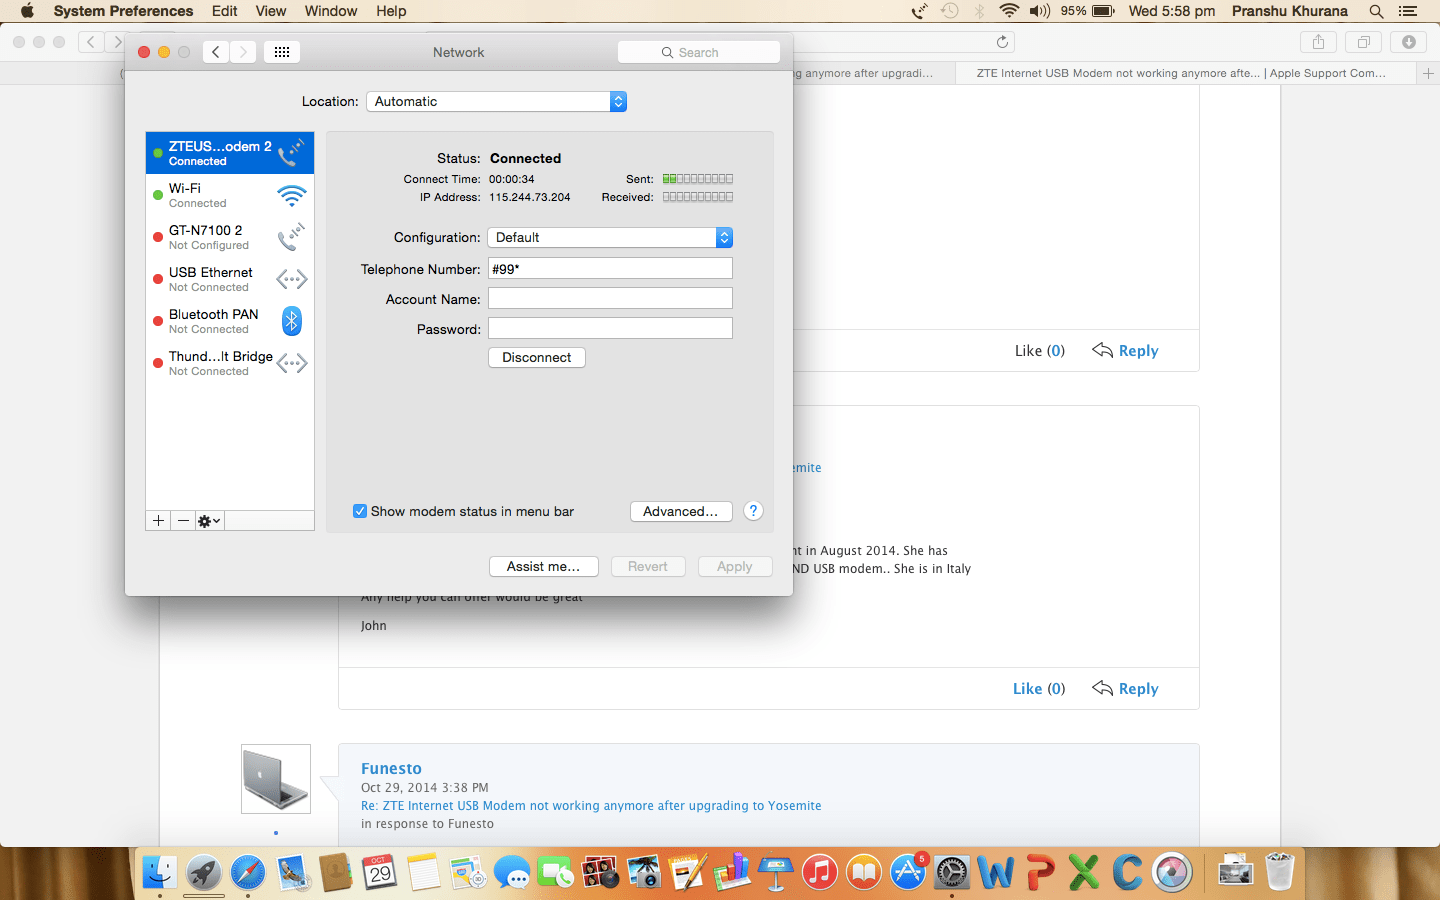Viewport: 1440px width, 900px height.
Task: Click the Account Name field
Action: pyautogui.click(x=610, y=298)
